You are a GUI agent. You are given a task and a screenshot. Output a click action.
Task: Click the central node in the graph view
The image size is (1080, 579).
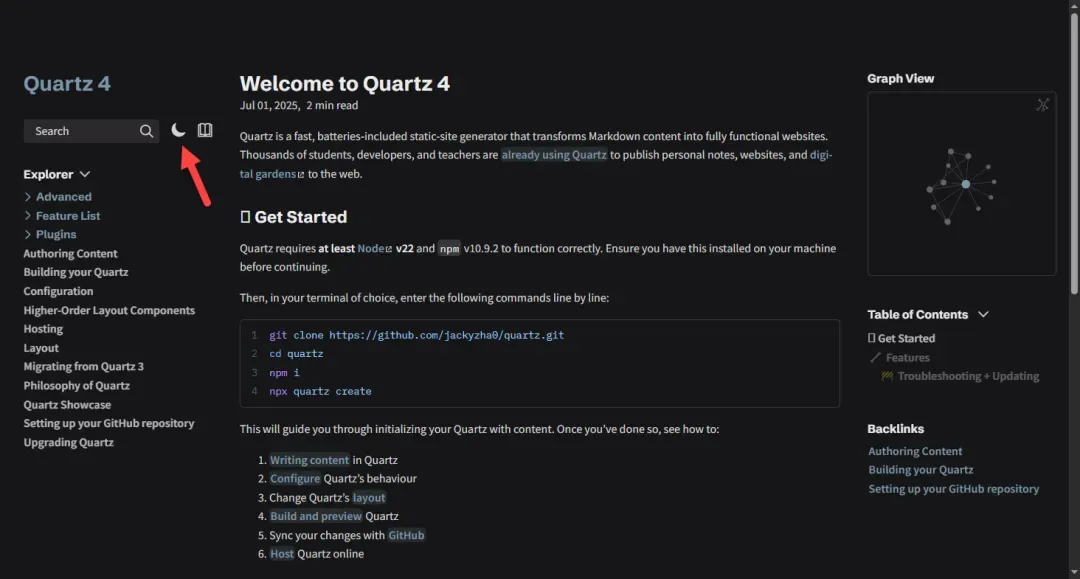[966, 184]
